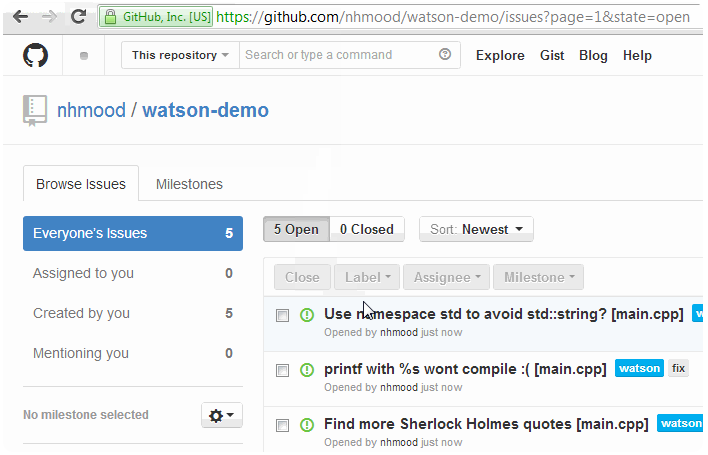The height and width of the screenshot is (455, 708).
Task: Open the watson-demo repository link
Action: 205,110
